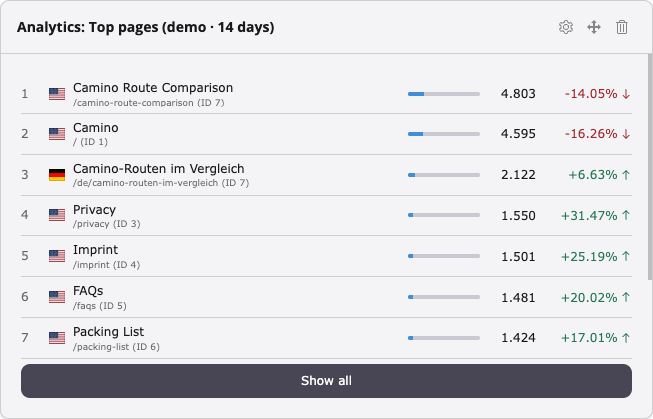
Task: Click the 1.481 view count for FAQs
Action: pos(518,297)
